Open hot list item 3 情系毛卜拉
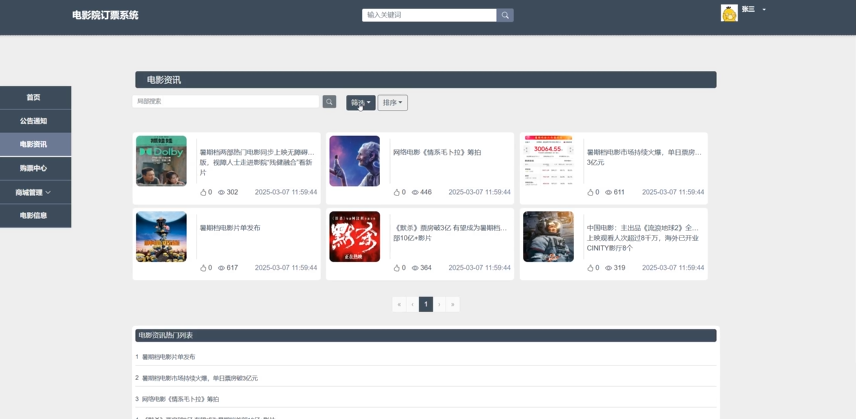The height and width of the screenshot is (419, 856). [x=181, y=399]
